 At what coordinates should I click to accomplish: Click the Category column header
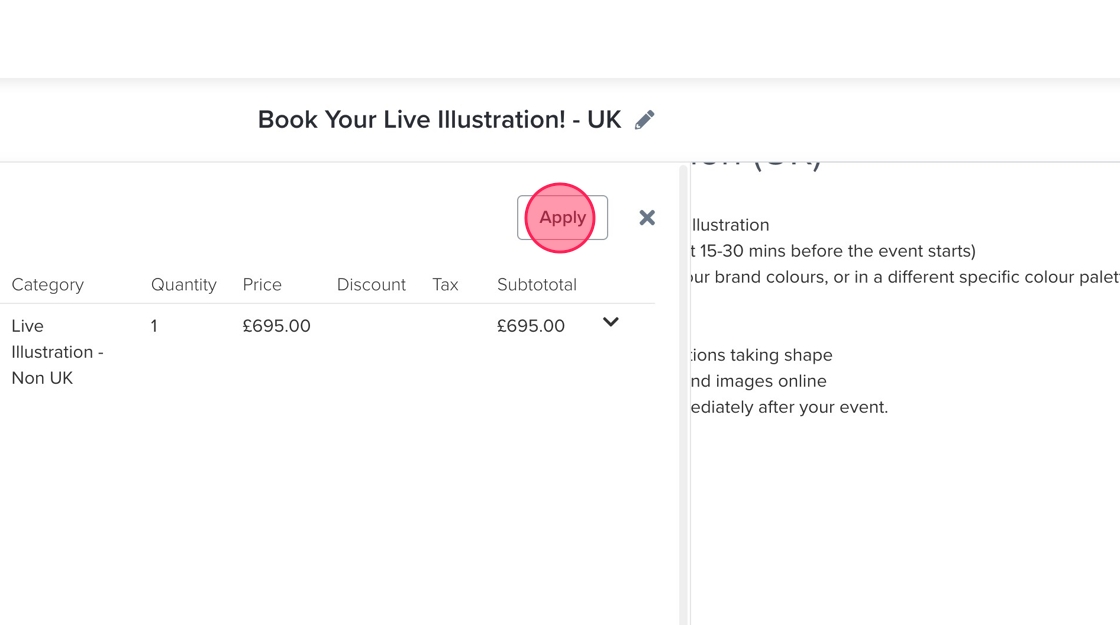[x=48, y=285]
